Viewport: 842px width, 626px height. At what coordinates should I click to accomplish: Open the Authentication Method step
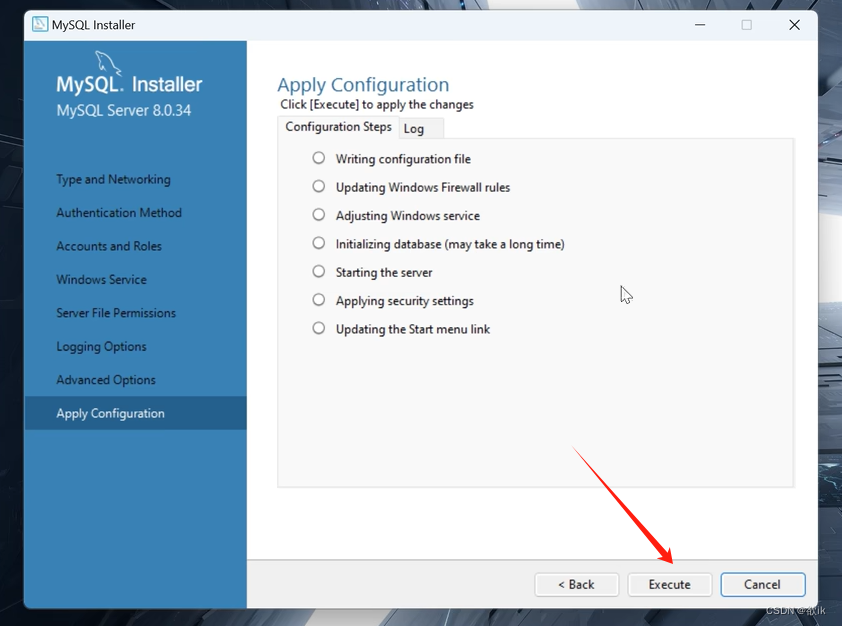click(119, 213)
